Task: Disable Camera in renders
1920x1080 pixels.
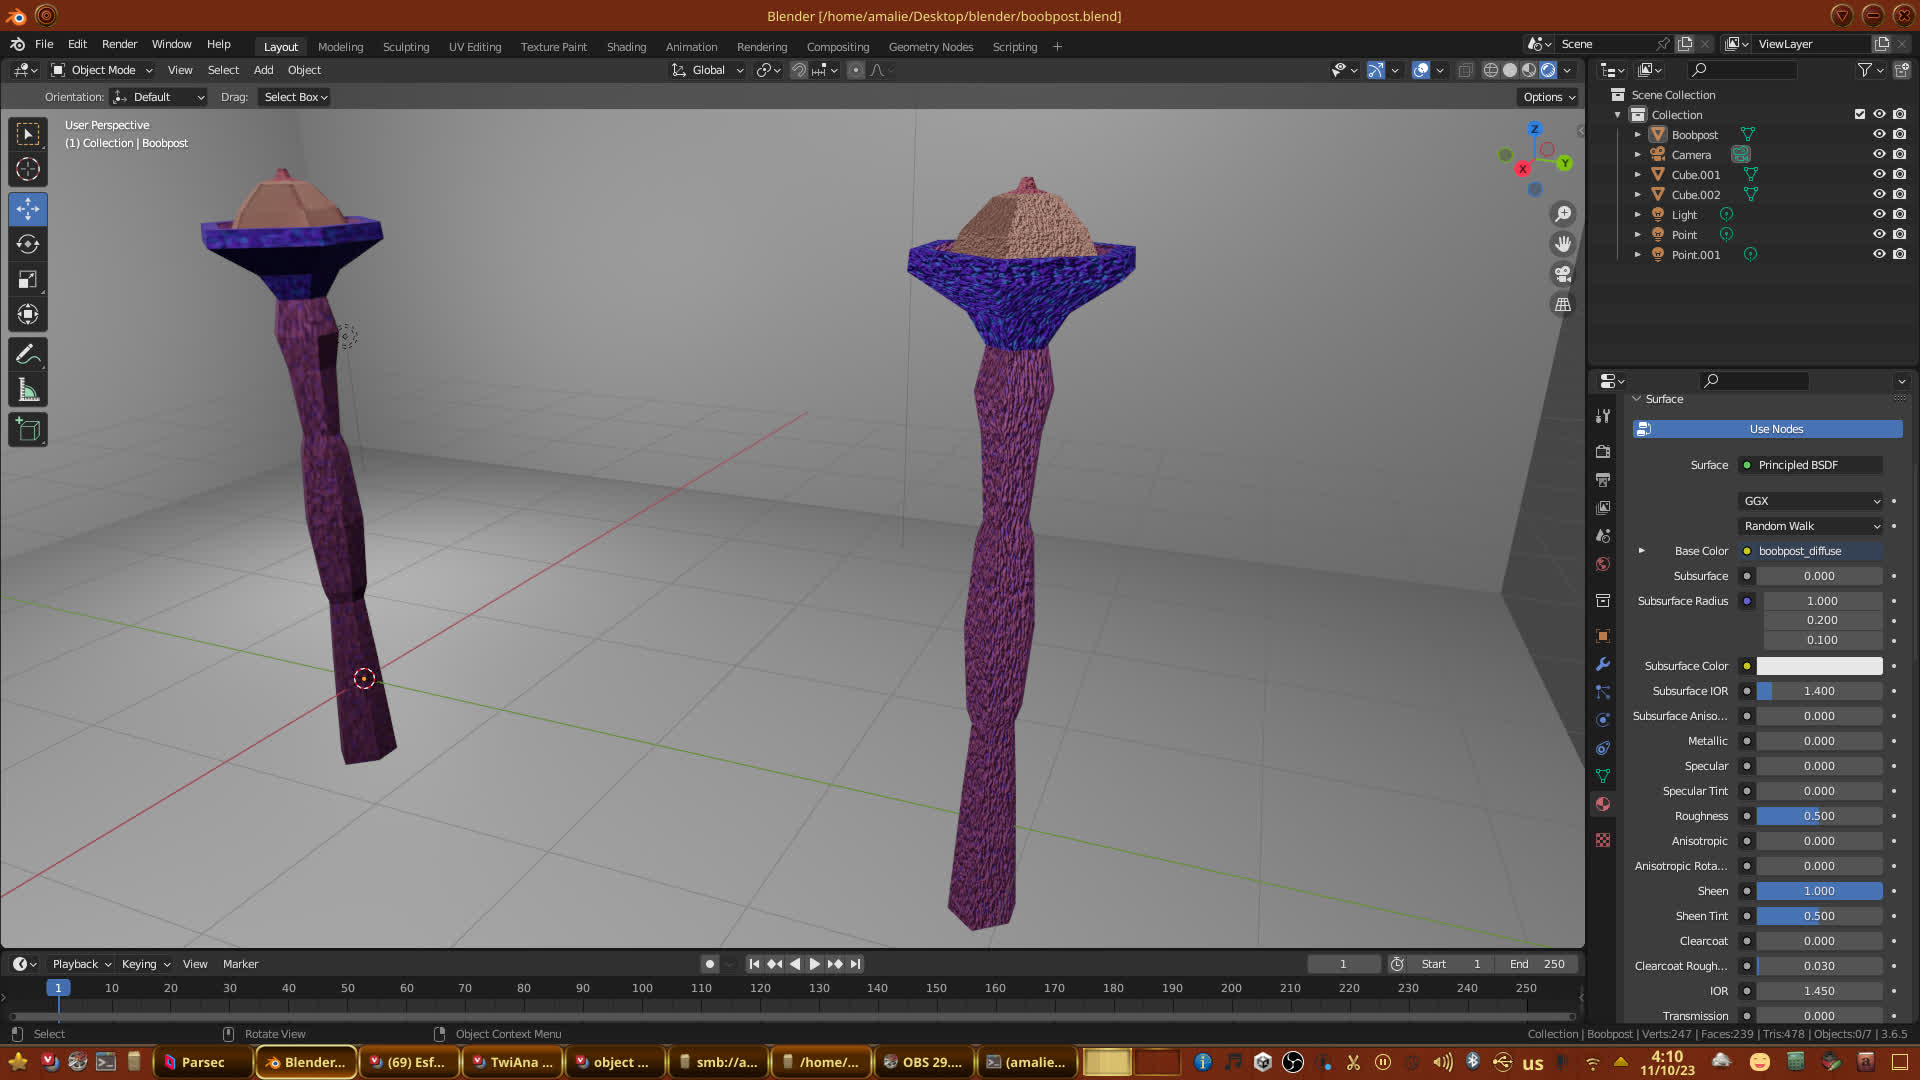Action: point(1899,155)
